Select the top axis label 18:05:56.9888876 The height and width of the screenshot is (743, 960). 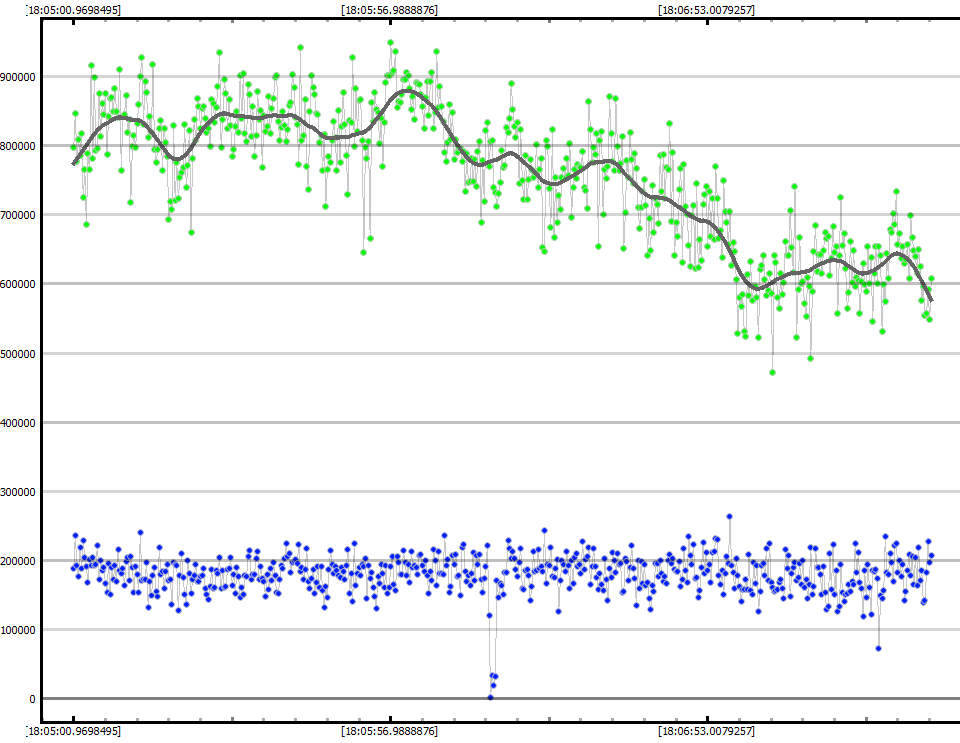tap(389, 9)
